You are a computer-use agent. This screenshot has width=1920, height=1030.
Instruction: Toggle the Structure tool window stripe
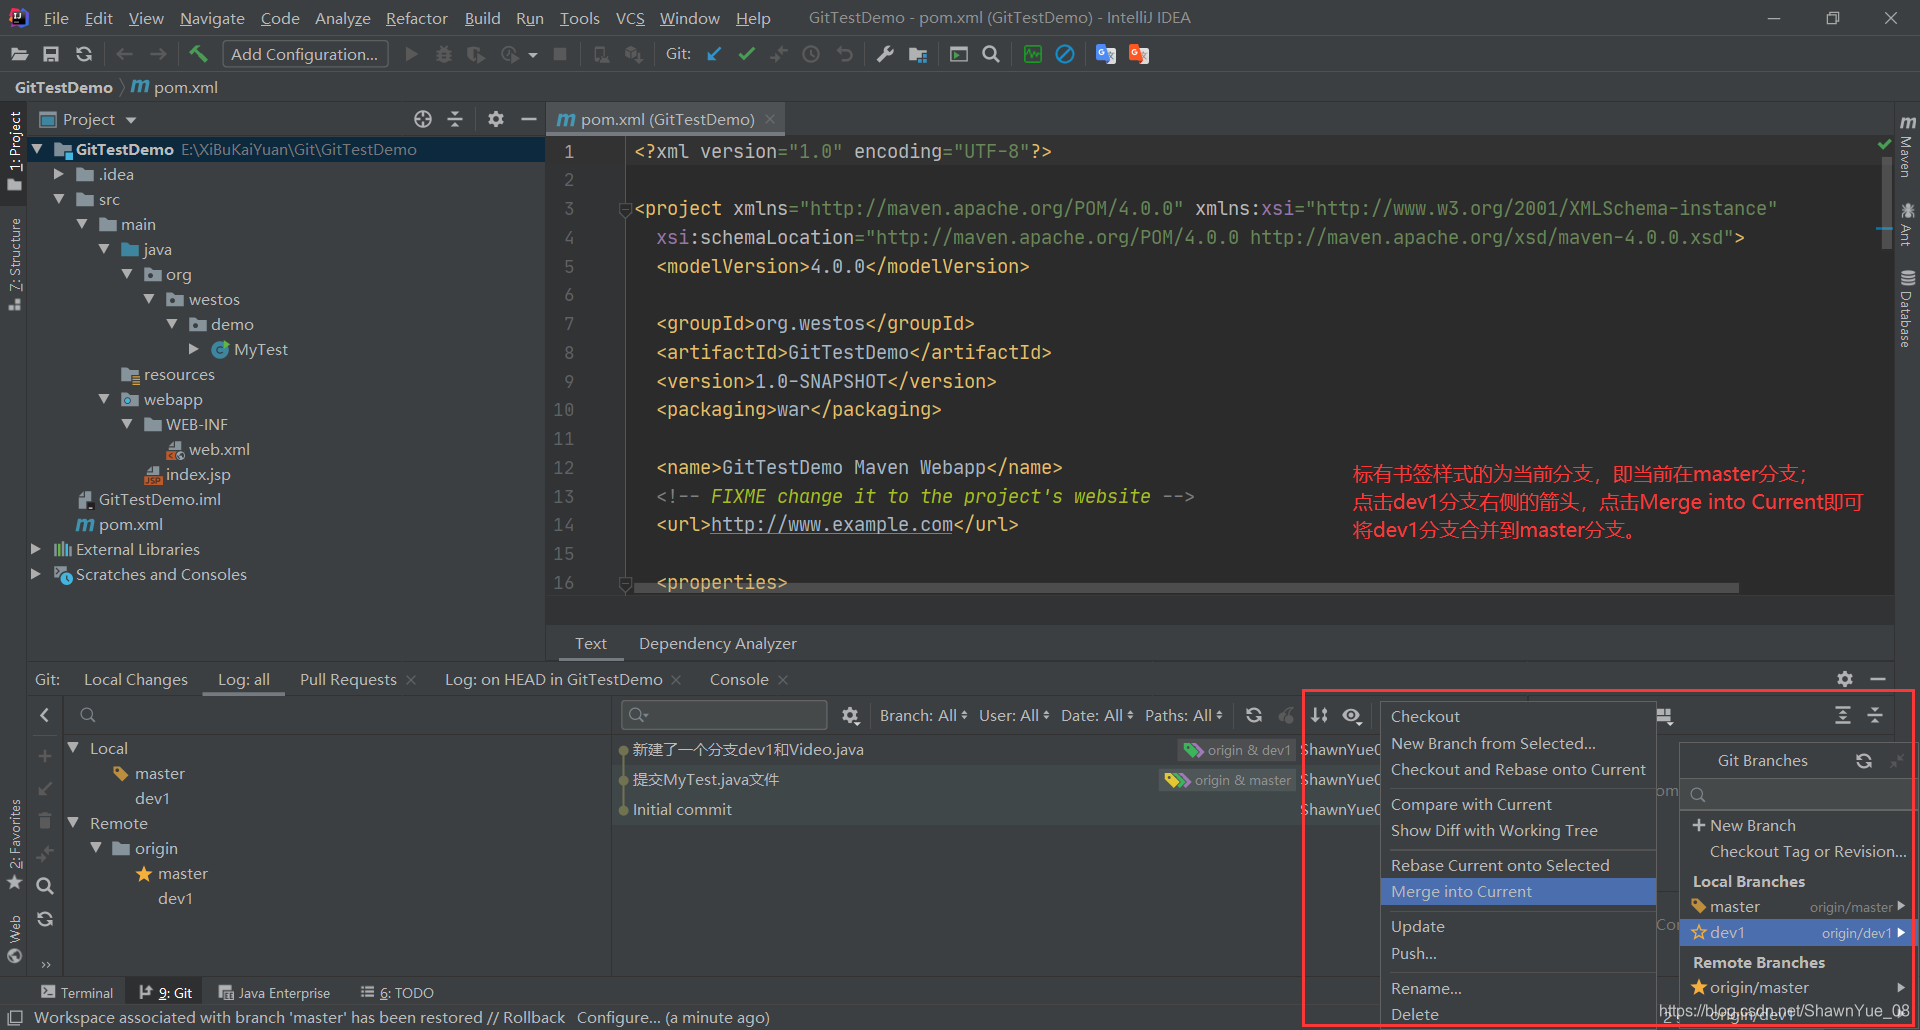click(14, 264)
